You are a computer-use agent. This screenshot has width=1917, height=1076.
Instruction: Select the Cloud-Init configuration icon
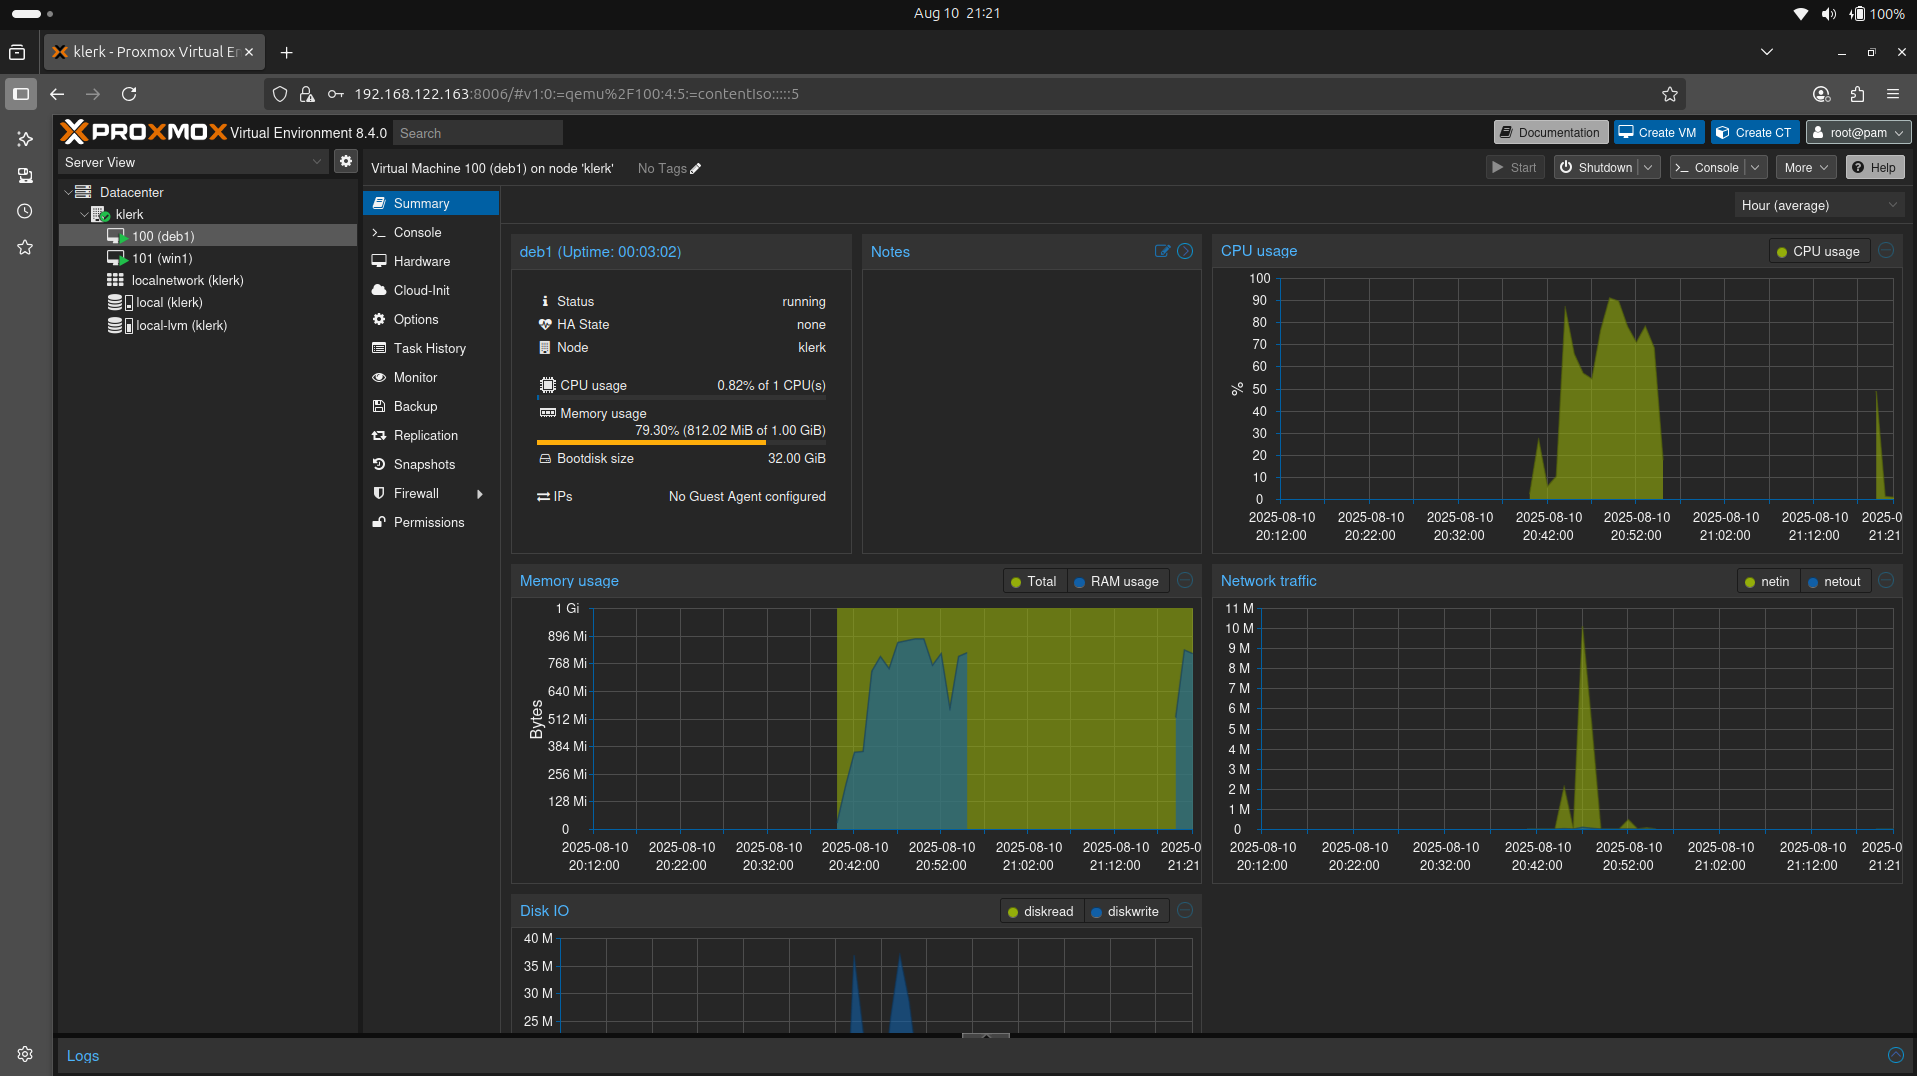379,290
